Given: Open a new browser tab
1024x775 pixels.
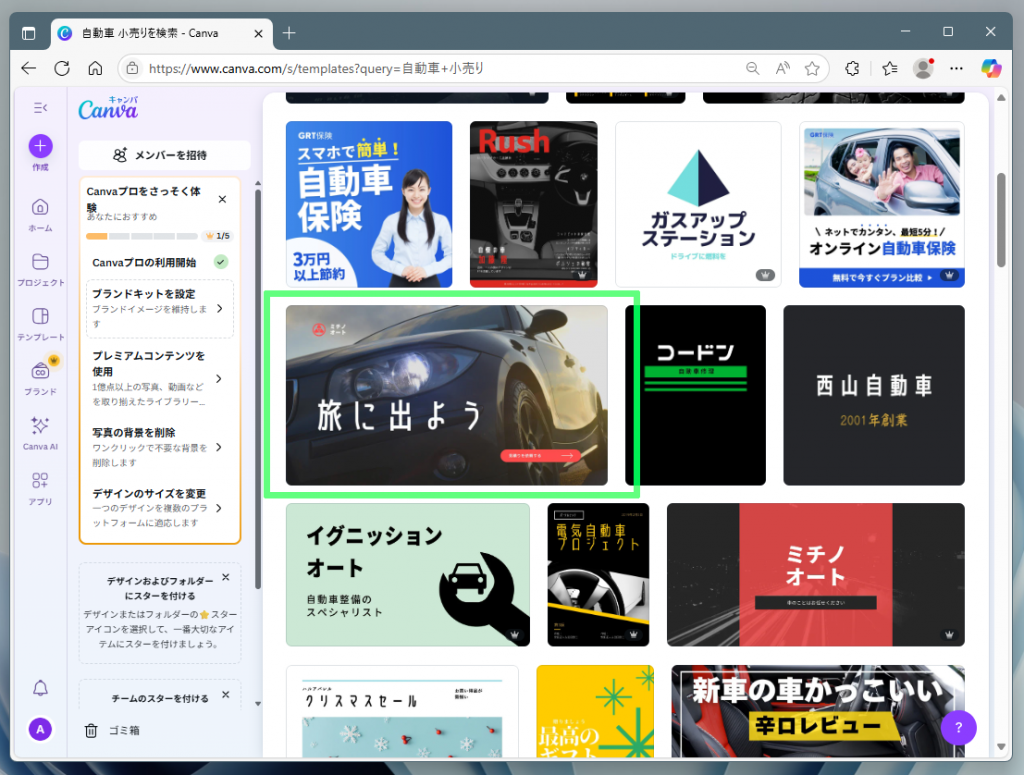Looking at the screenshot, I should point(288,31).
